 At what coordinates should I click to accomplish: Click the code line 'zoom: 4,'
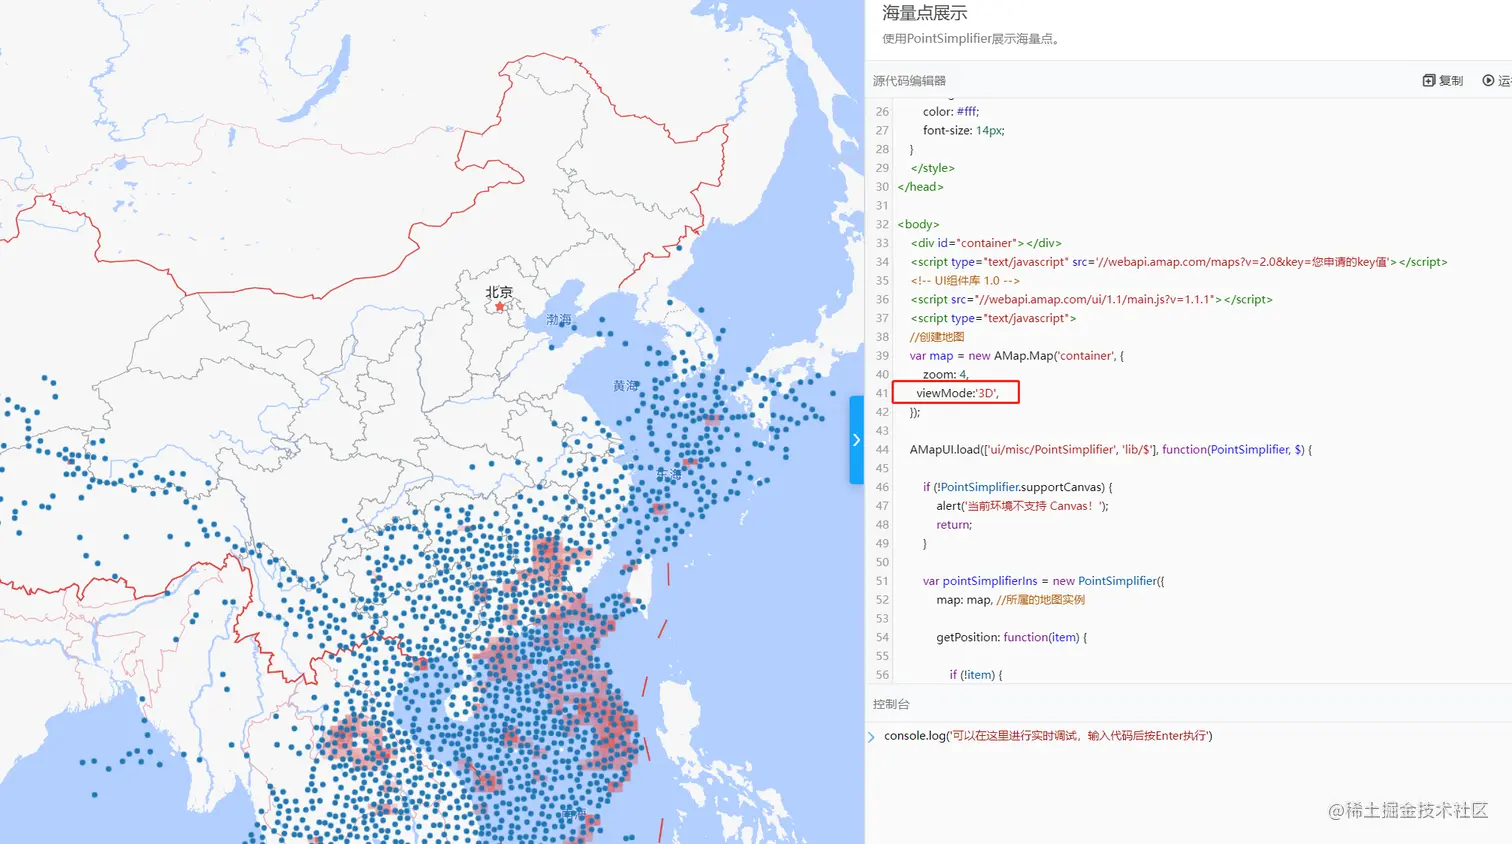[x=946, y=374]
